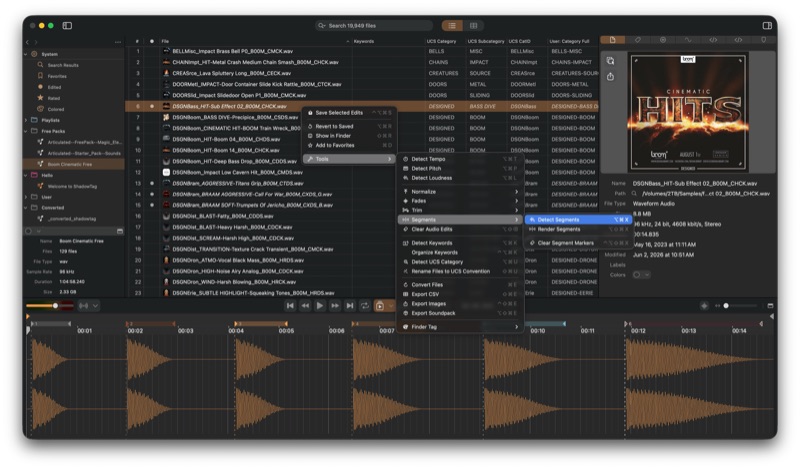This screenshot has width=800, height=469.
Task: Sort by the UCS Category column
Action: tap(441, 41)
